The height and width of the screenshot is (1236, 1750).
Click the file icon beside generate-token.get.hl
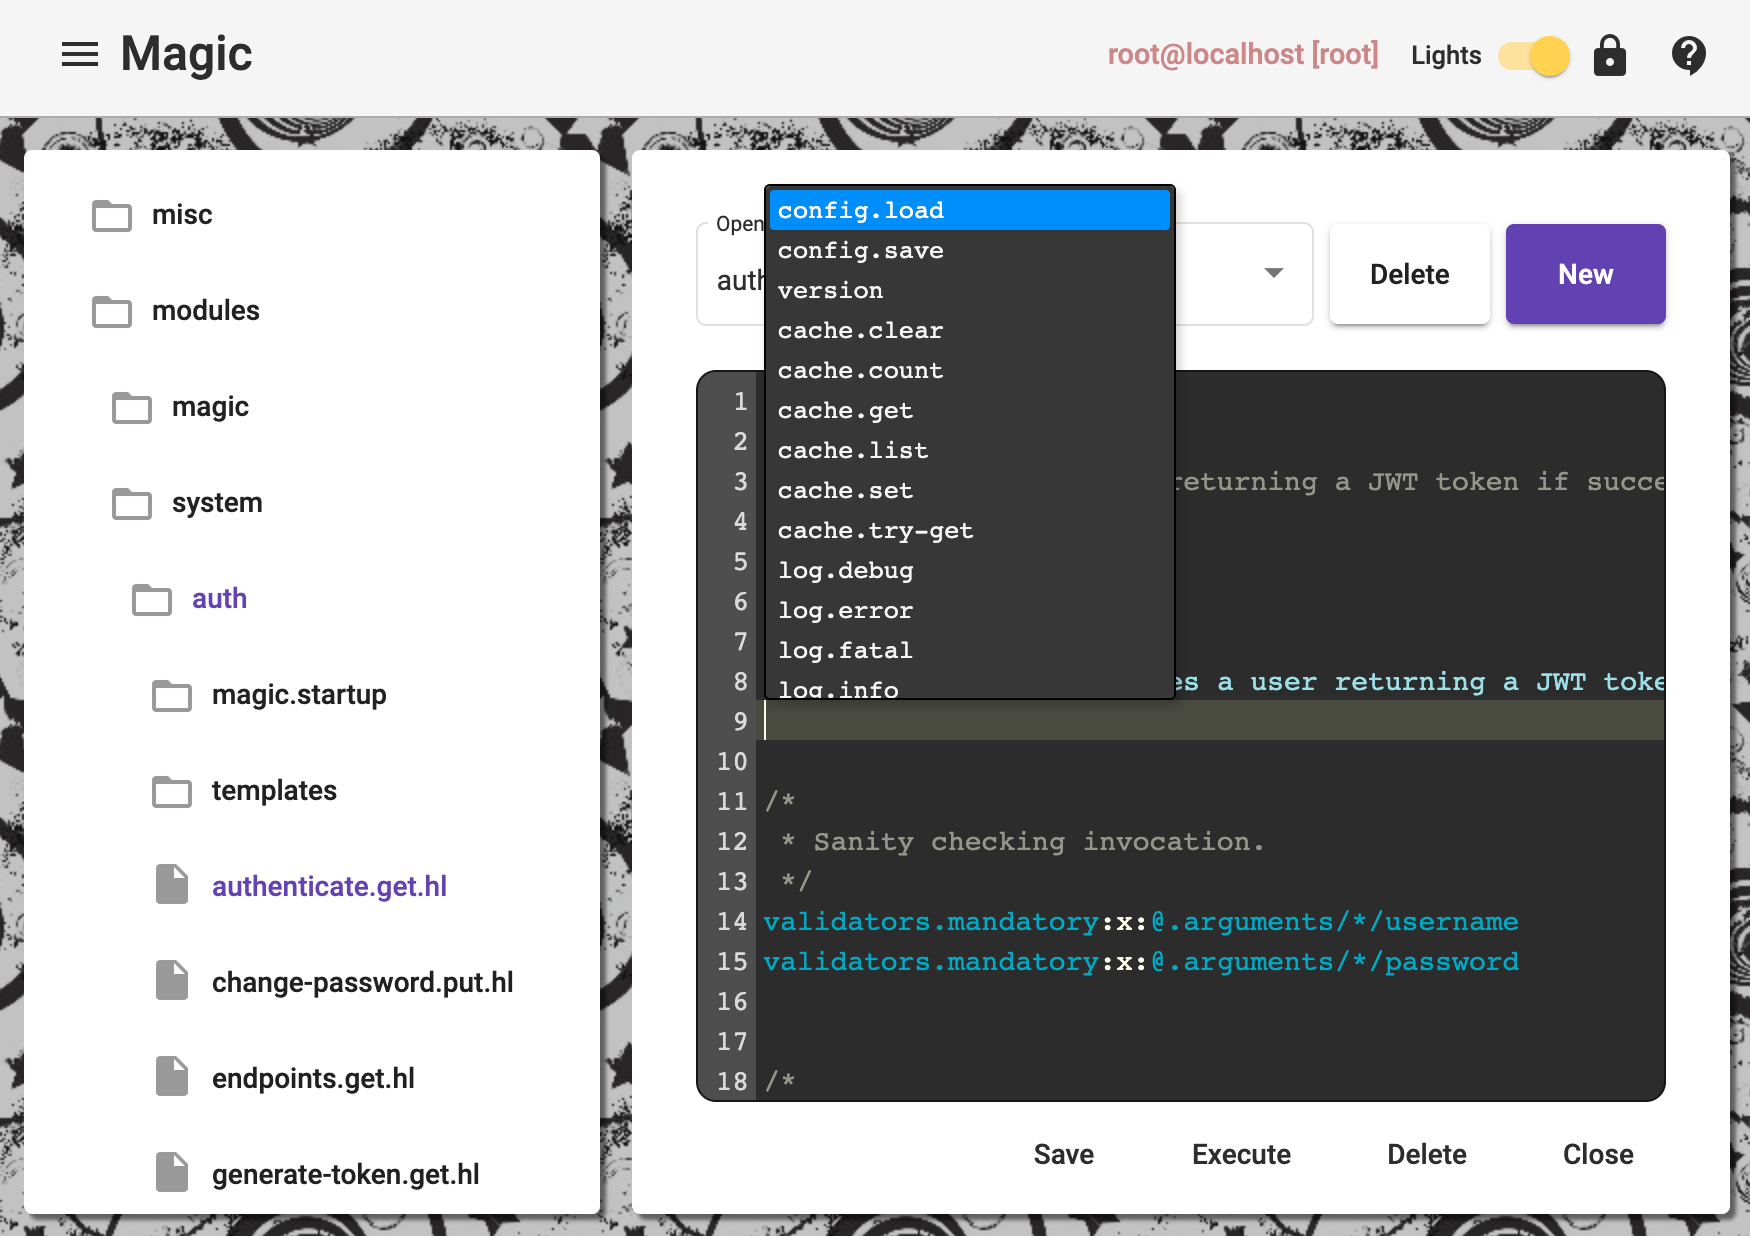172,1172
